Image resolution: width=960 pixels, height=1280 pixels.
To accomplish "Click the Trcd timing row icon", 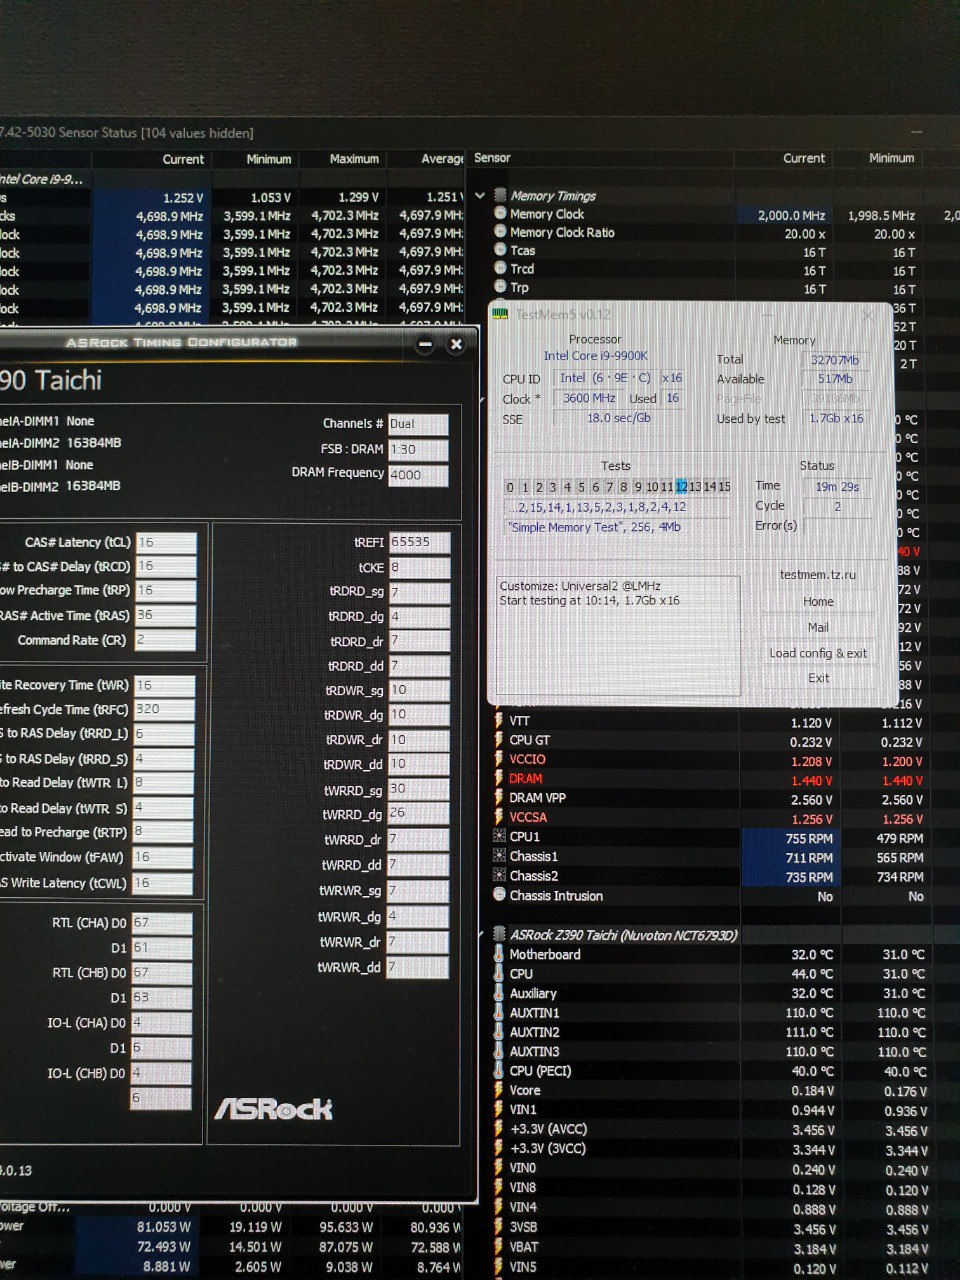I will point(500,268).
